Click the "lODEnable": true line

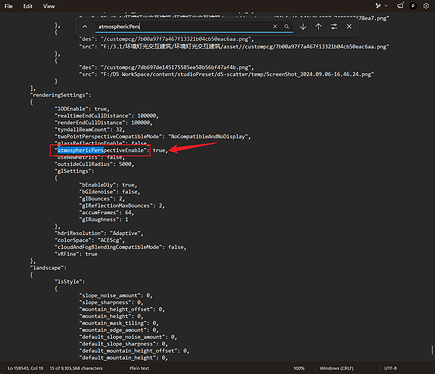point(82,109)
